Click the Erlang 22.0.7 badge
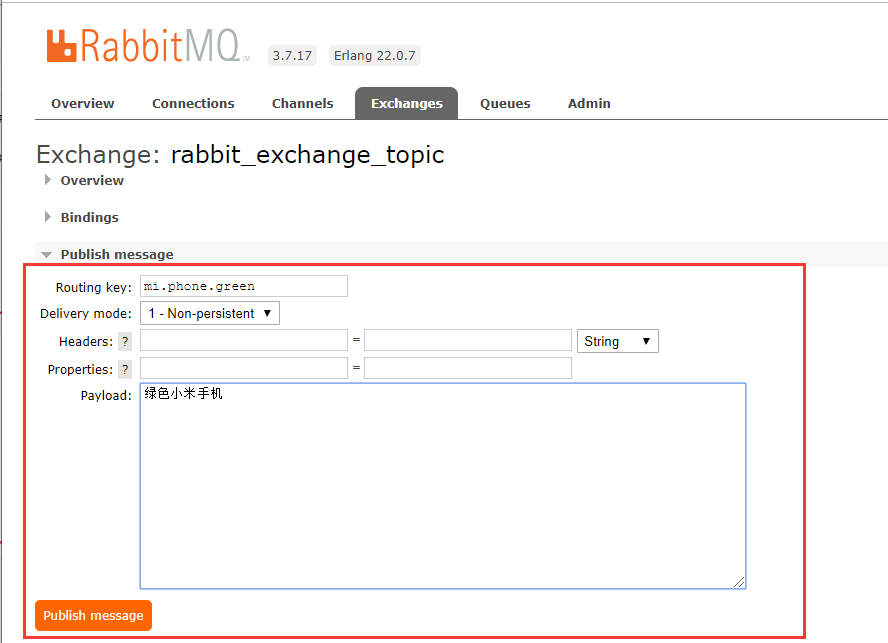The width and height of the screenshot is (888, 643). (374, 55)
